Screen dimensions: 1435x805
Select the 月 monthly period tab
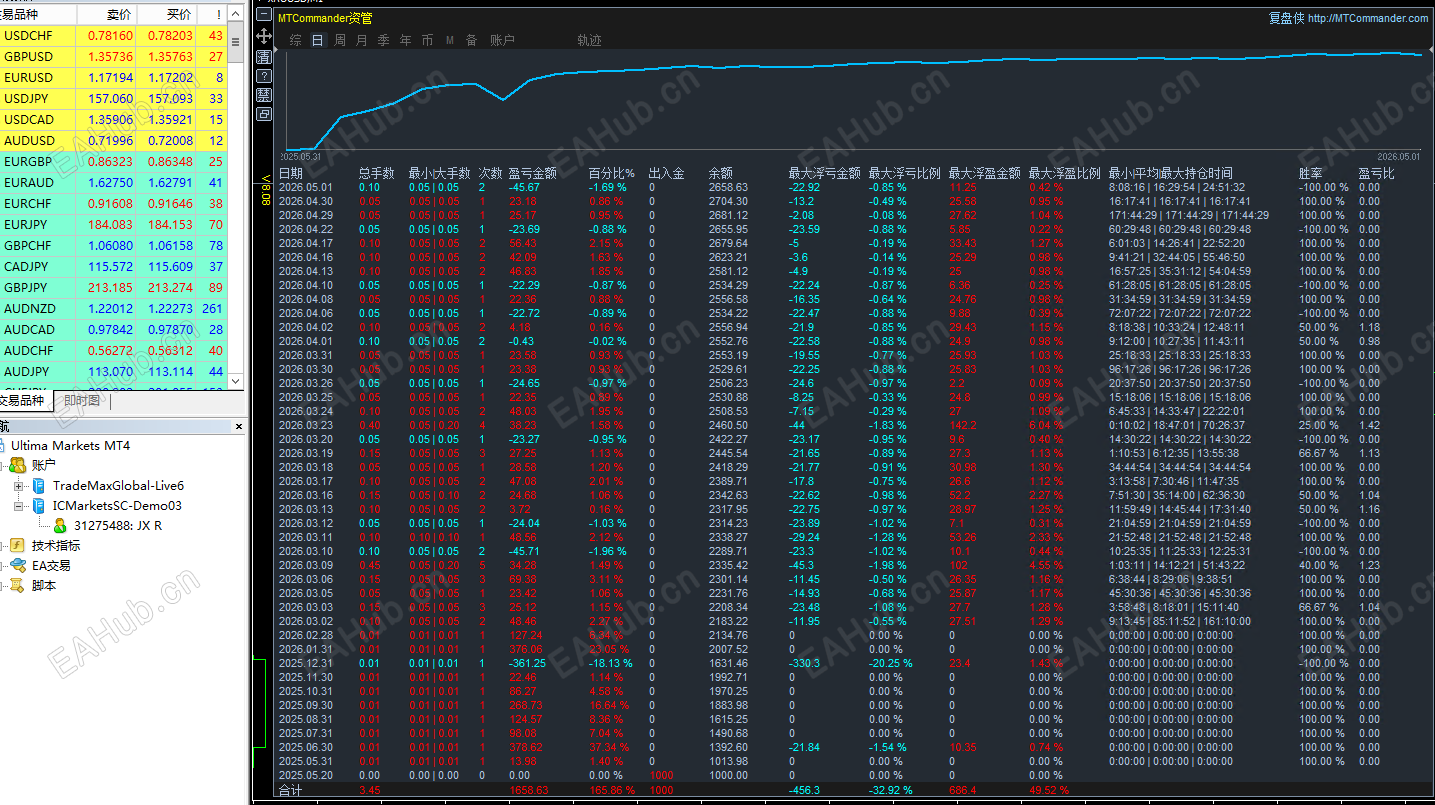[362, 40]
